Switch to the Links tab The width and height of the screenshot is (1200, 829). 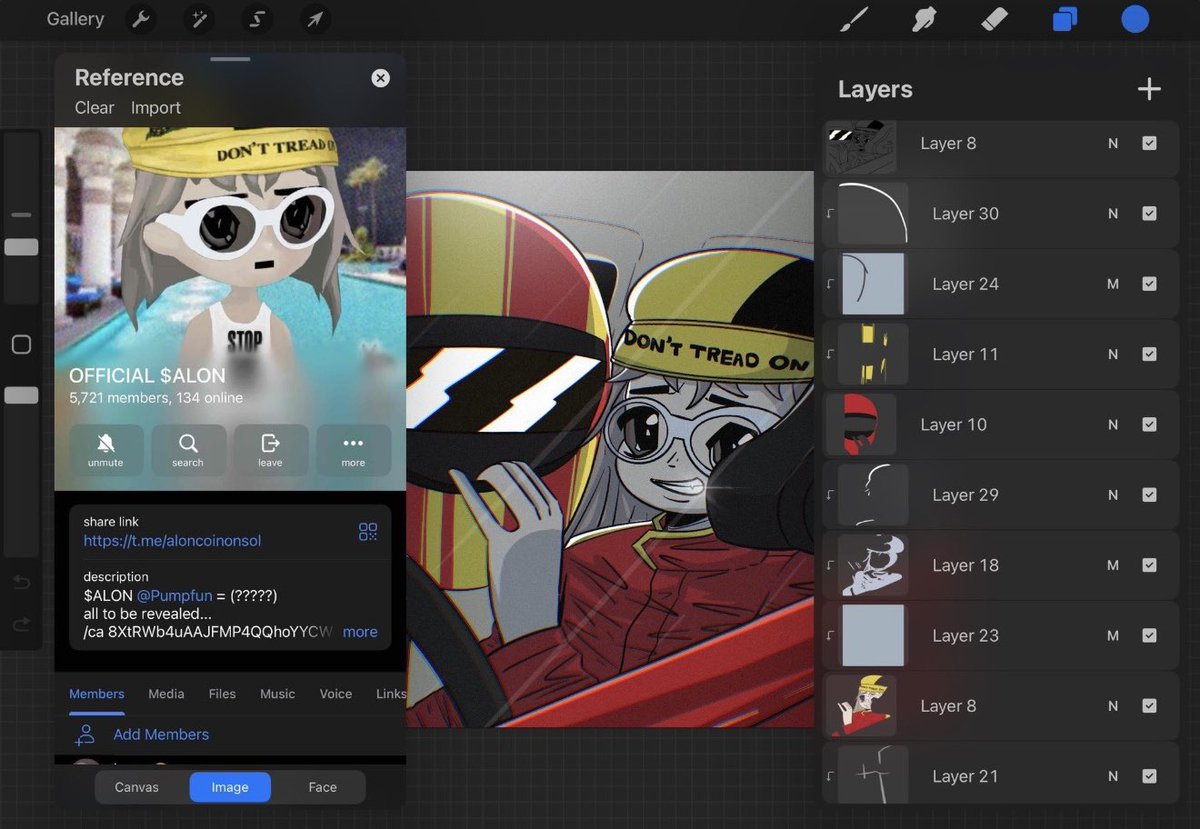[x=391, y=693]
